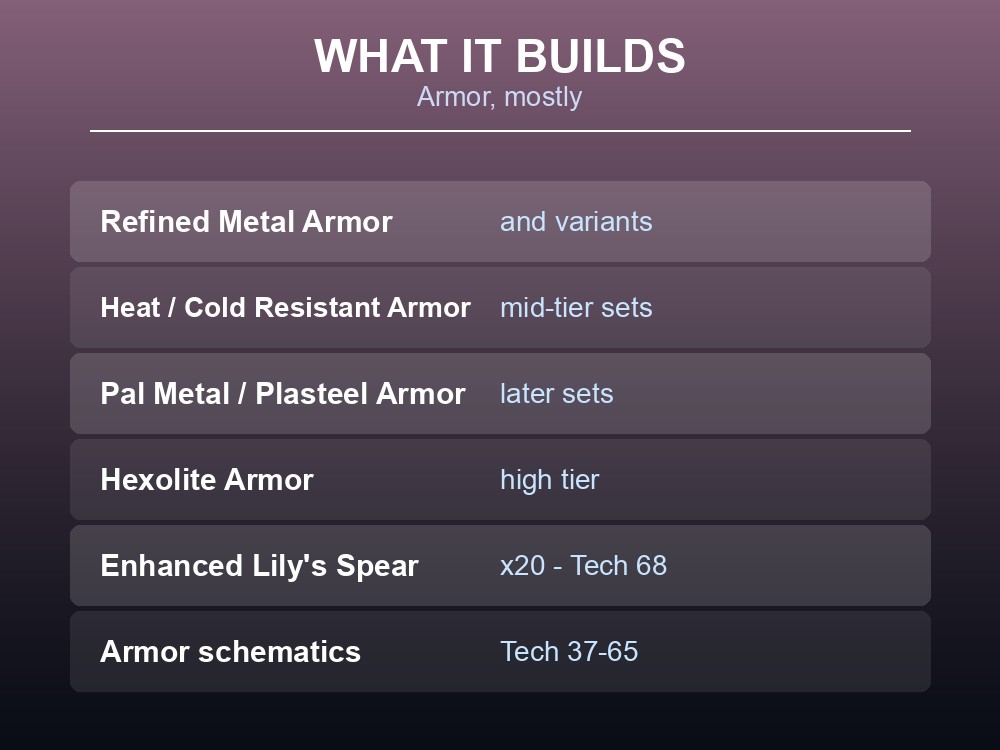This screenshot has height=750, width=1000.
Task: Click the WHAT IT BUILDS heading
Action: (499, 56)
